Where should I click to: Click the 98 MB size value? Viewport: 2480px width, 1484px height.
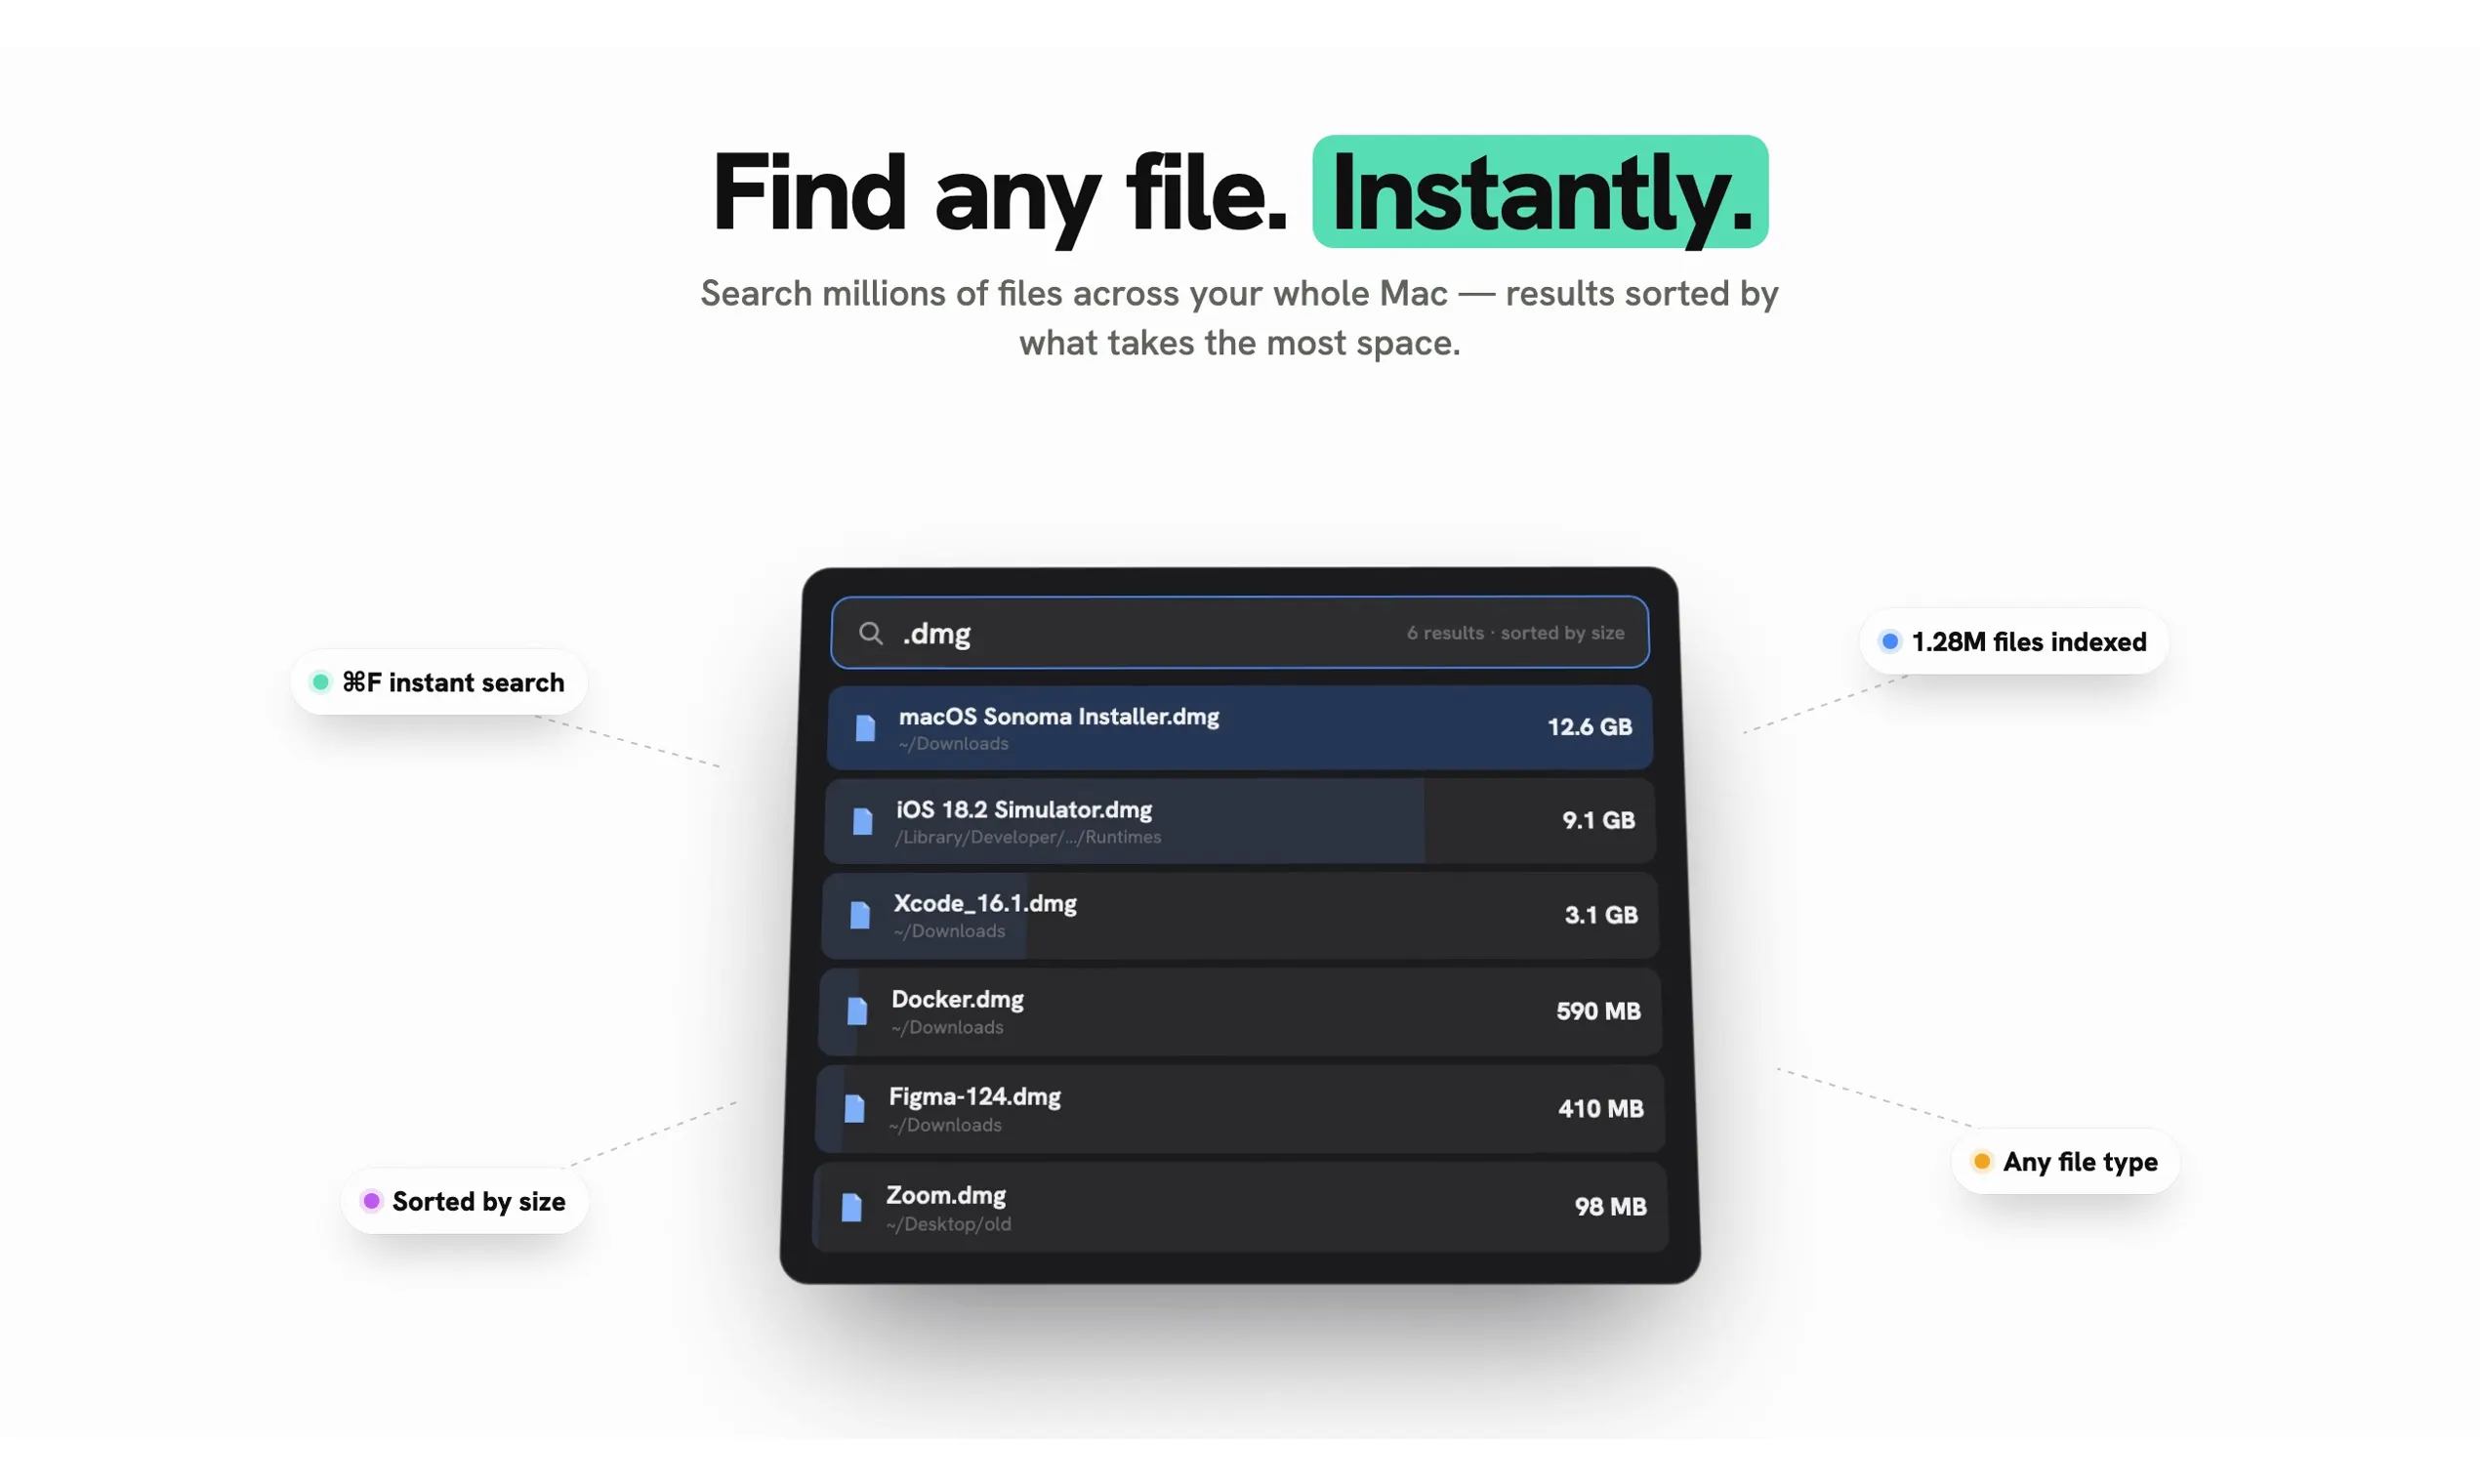(x=1610, y=1207)
